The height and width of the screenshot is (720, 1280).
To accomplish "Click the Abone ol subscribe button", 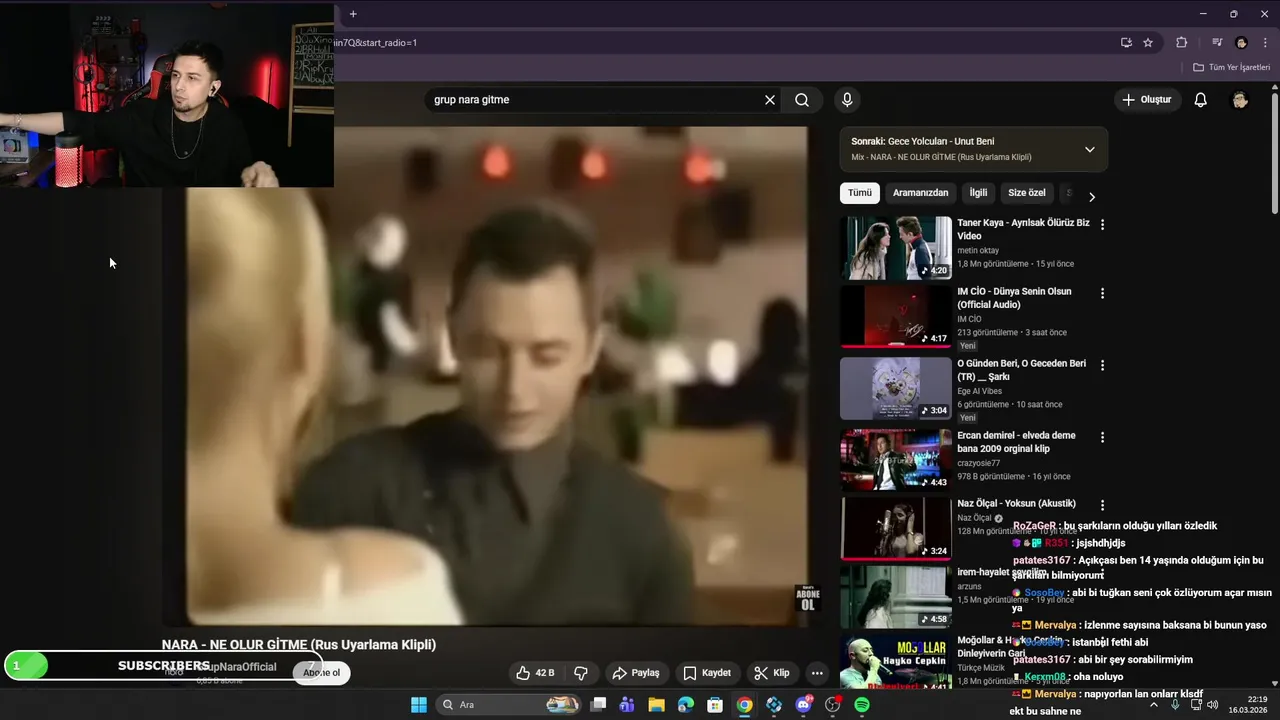I will [x=321, y=673].
